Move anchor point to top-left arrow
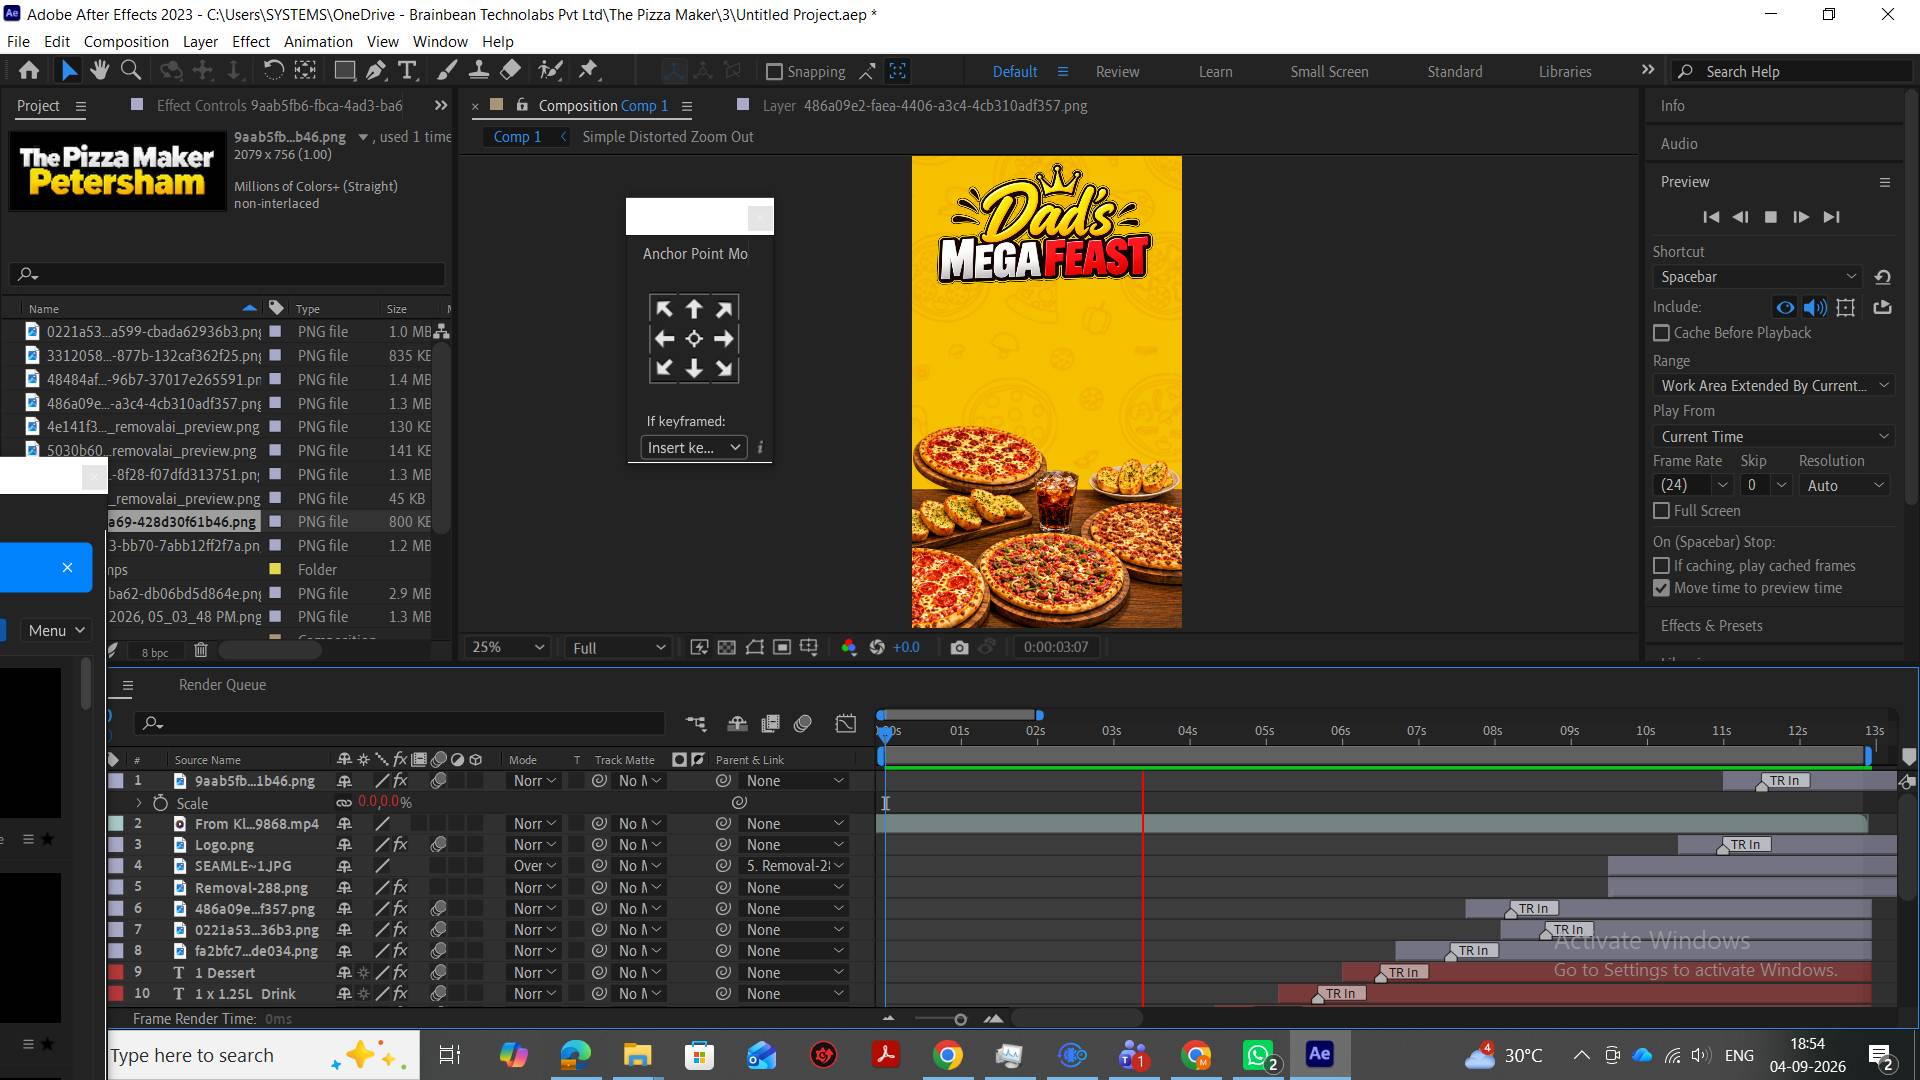Screen dimensions: 1920x1080 coord(664,309)
